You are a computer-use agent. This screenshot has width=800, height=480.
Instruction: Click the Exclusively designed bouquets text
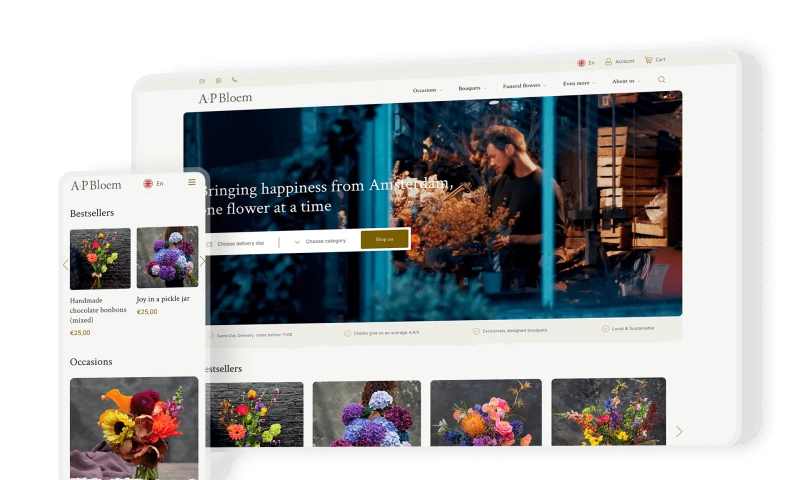[514, 331]
